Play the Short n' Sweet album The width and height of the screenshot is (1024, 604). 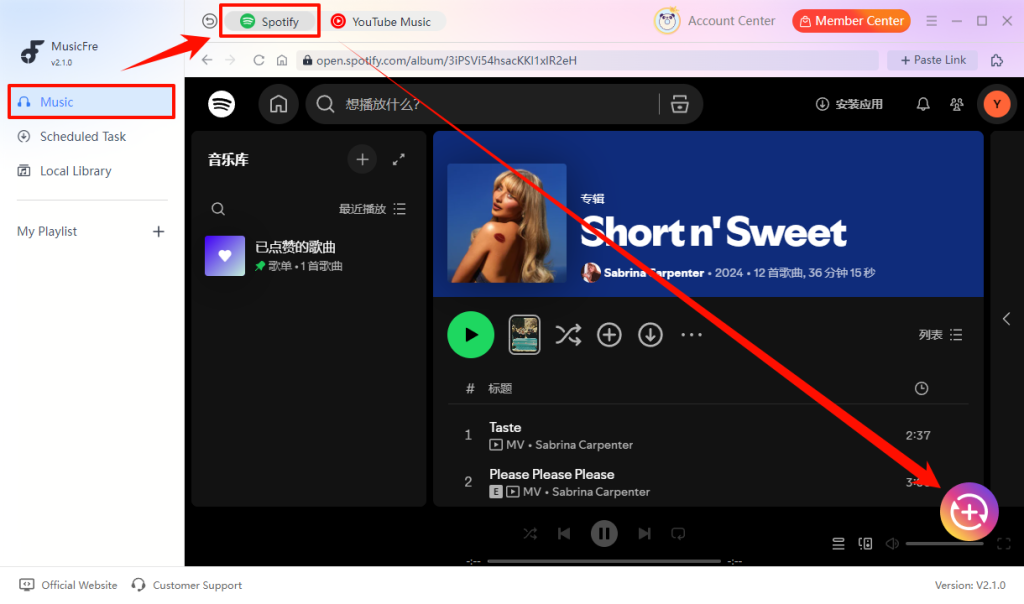pyautogui.click(x=470, y=335)
